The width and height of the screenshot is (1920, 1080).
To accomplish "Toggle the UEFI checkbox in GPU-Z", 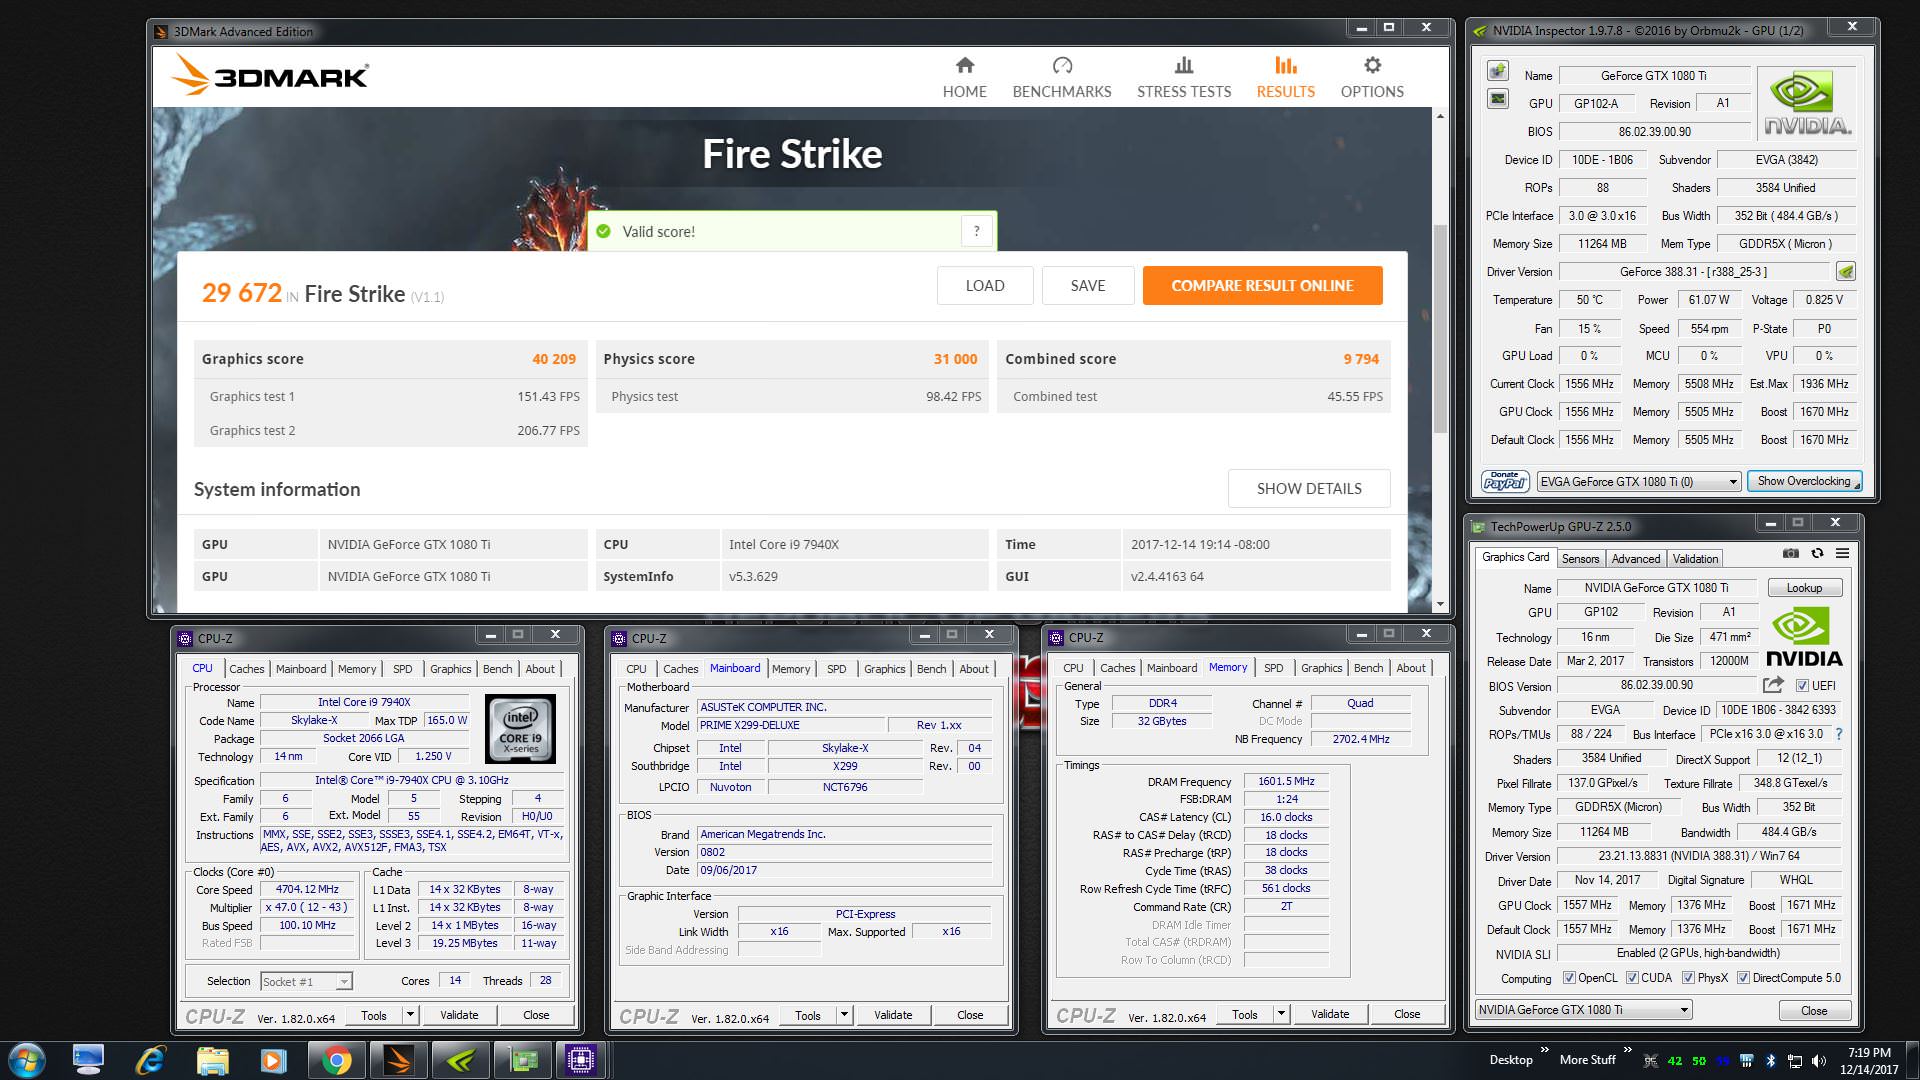I will (1802, 686).
